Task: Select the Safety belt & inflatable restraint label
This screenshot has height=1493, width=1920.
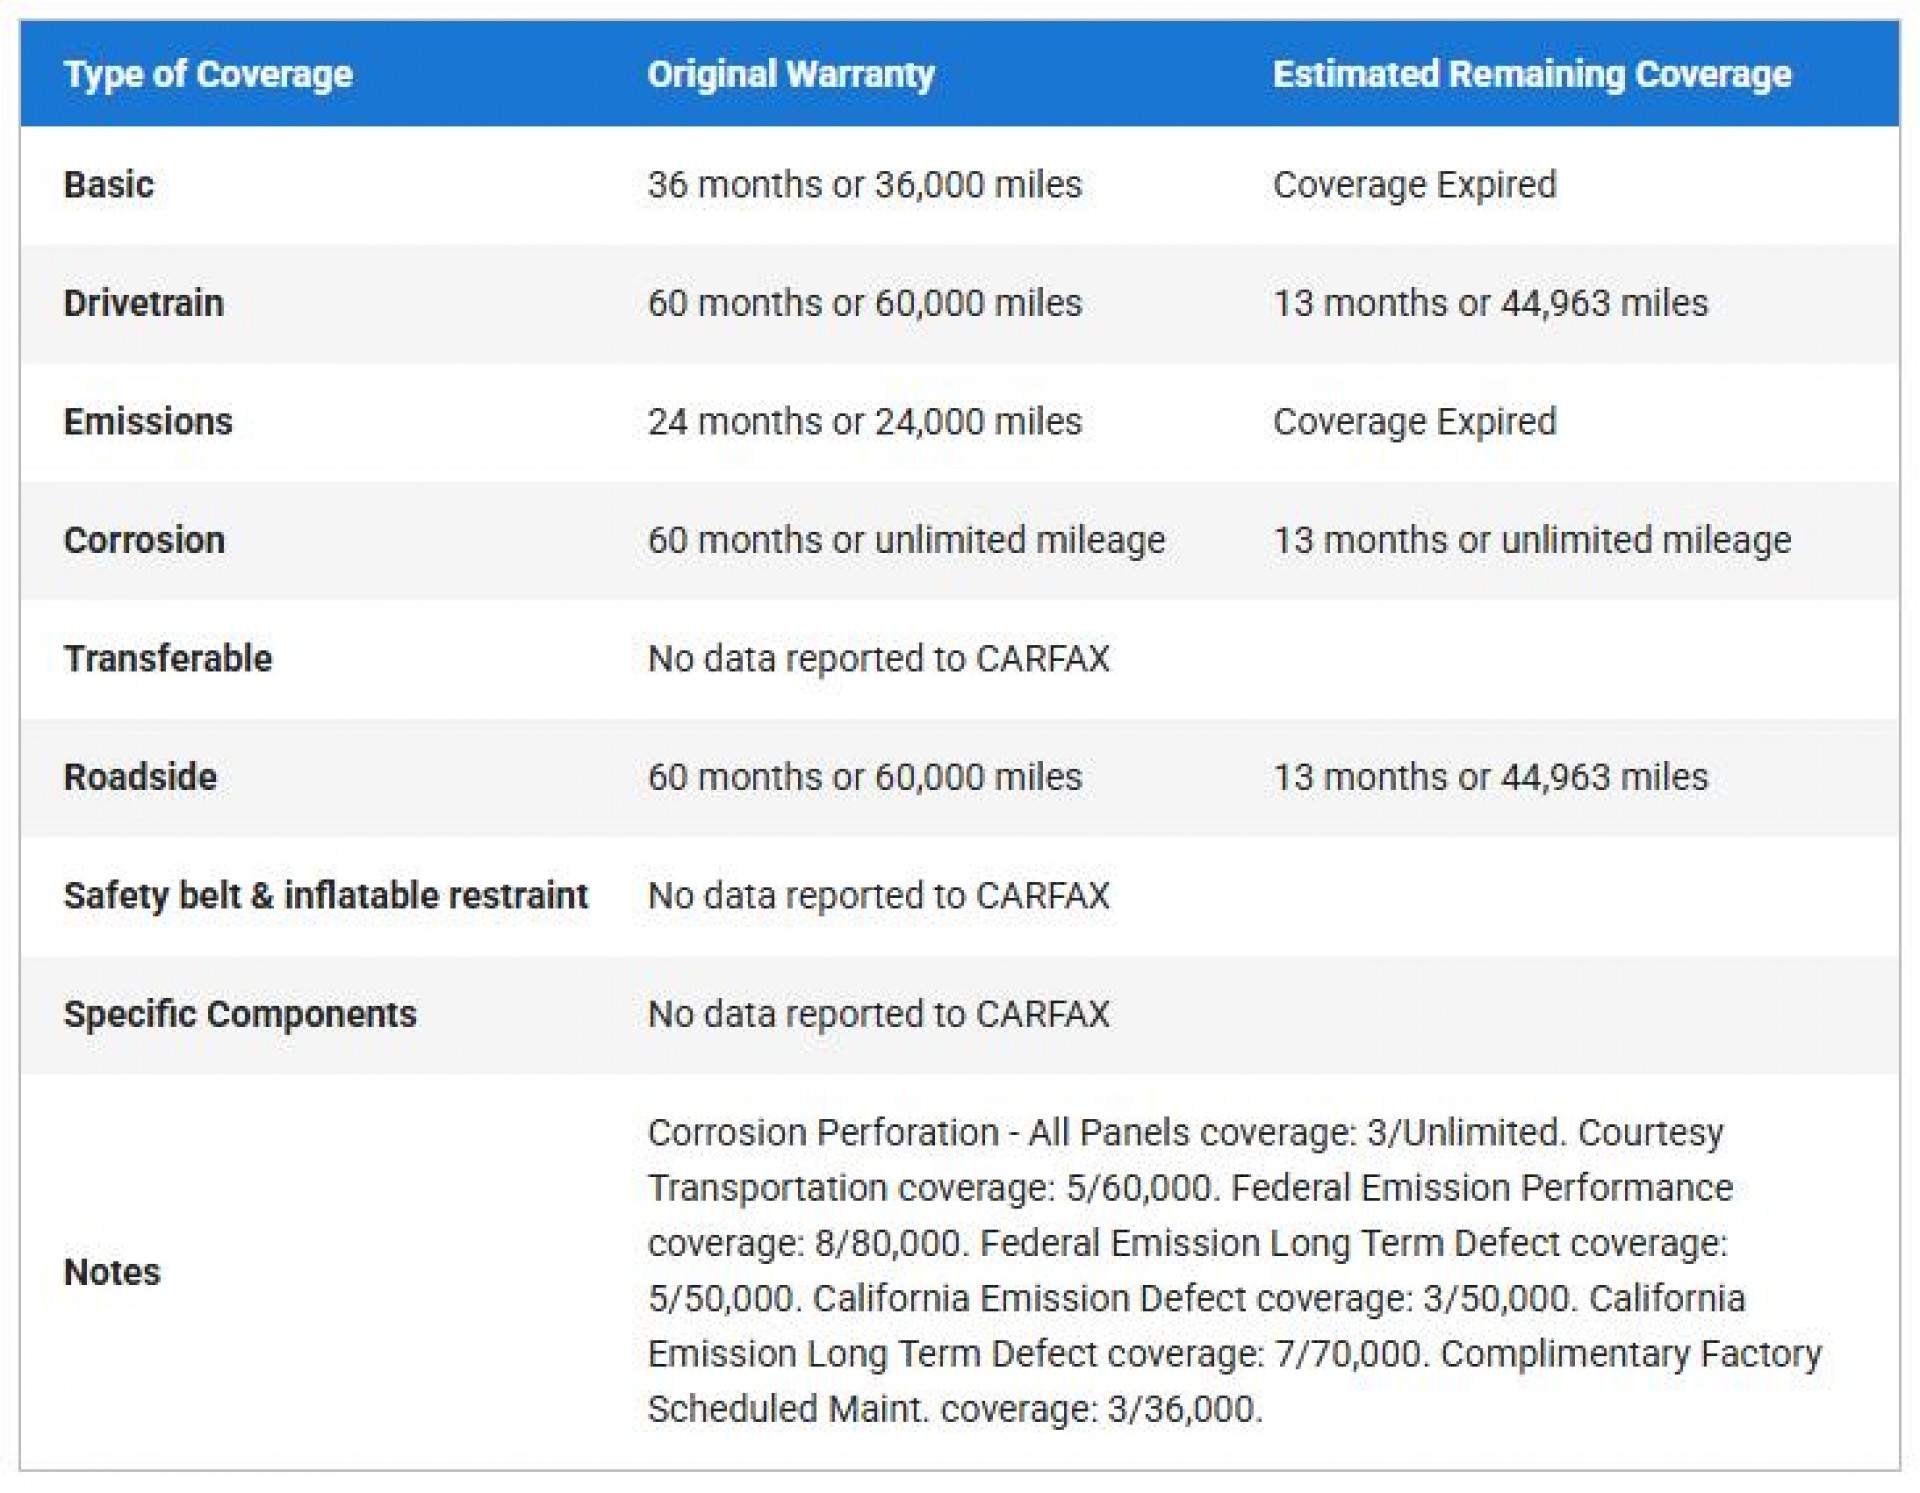Action: tap(325, 896)
